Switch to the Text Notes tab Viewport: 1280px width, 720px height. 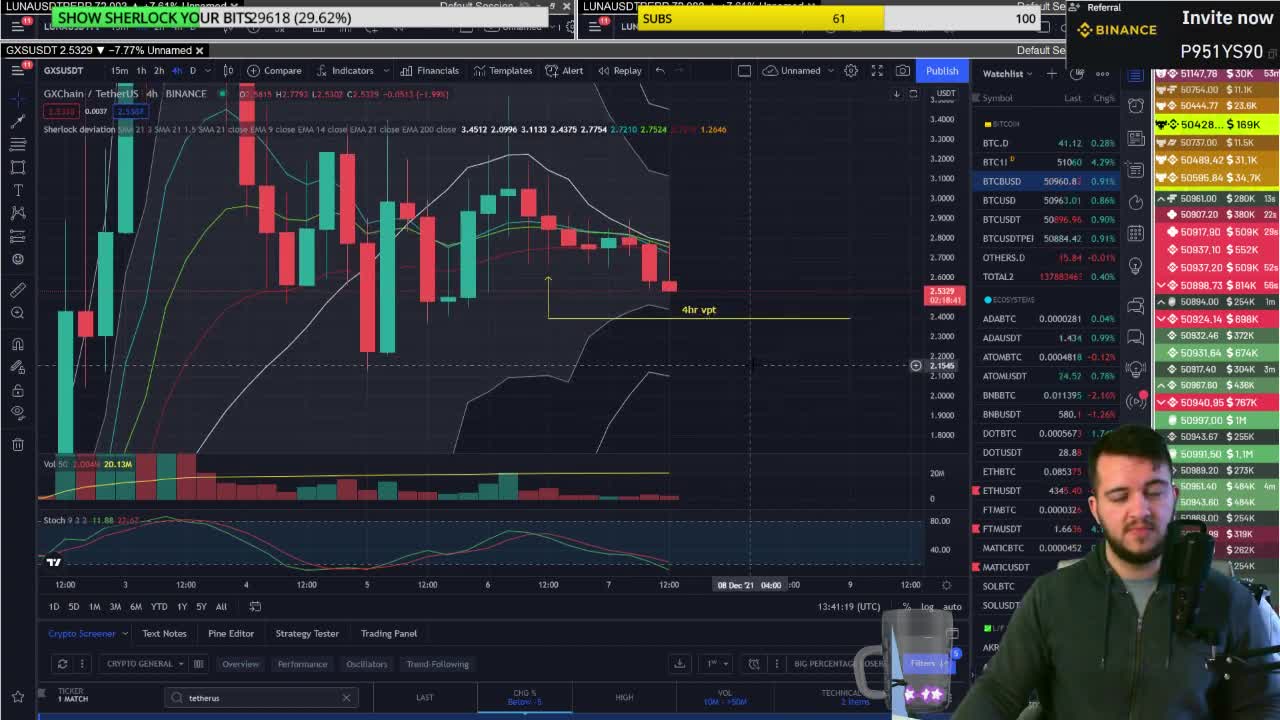pos(164,633)
